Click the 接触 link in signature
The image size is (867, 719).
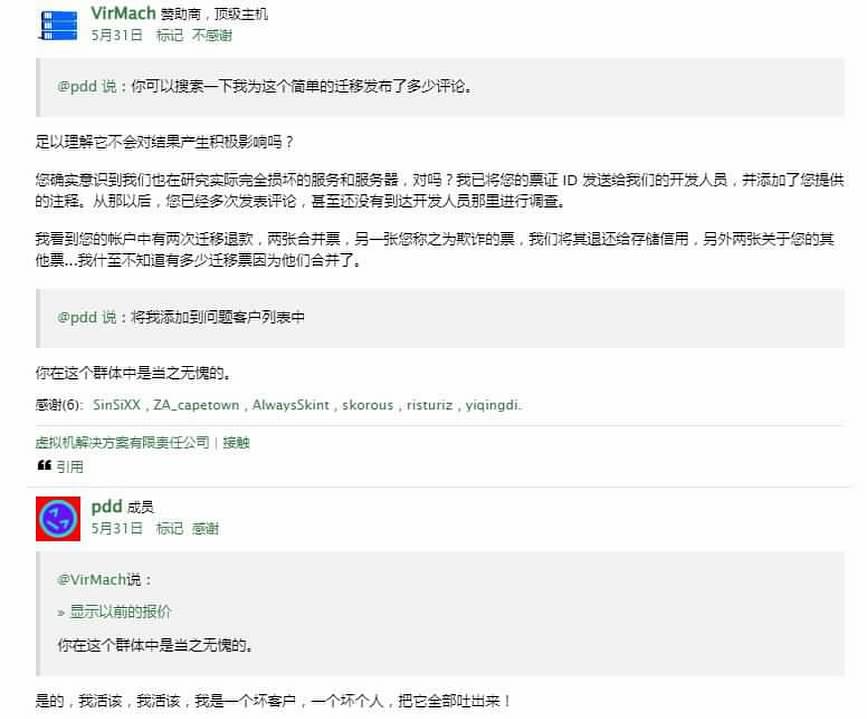(x=236, y=442)
